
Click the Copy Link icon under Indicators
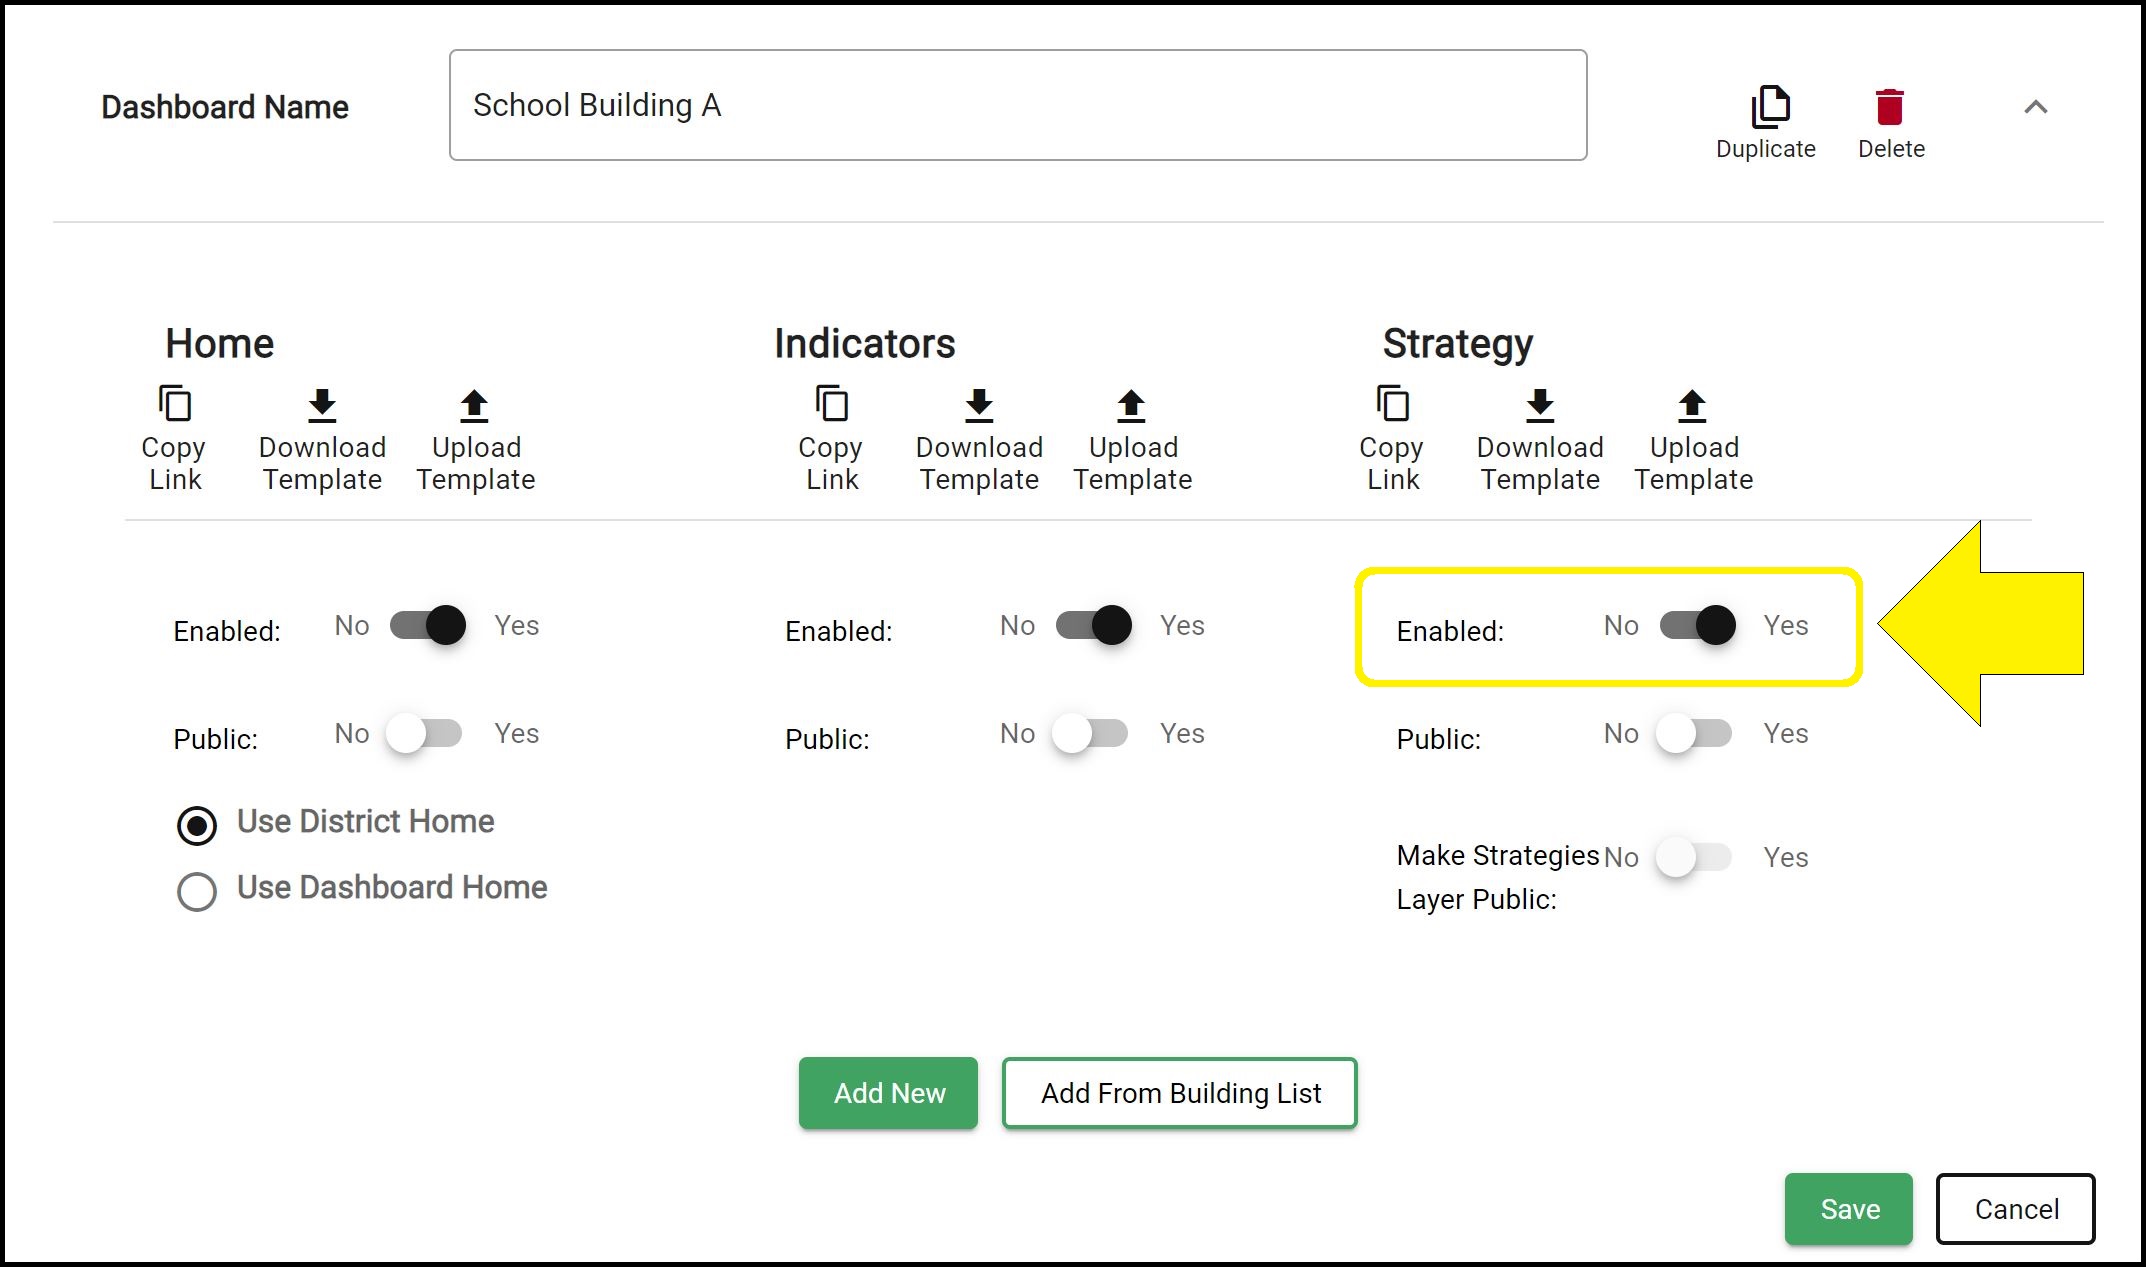click(x=831, y=404)
